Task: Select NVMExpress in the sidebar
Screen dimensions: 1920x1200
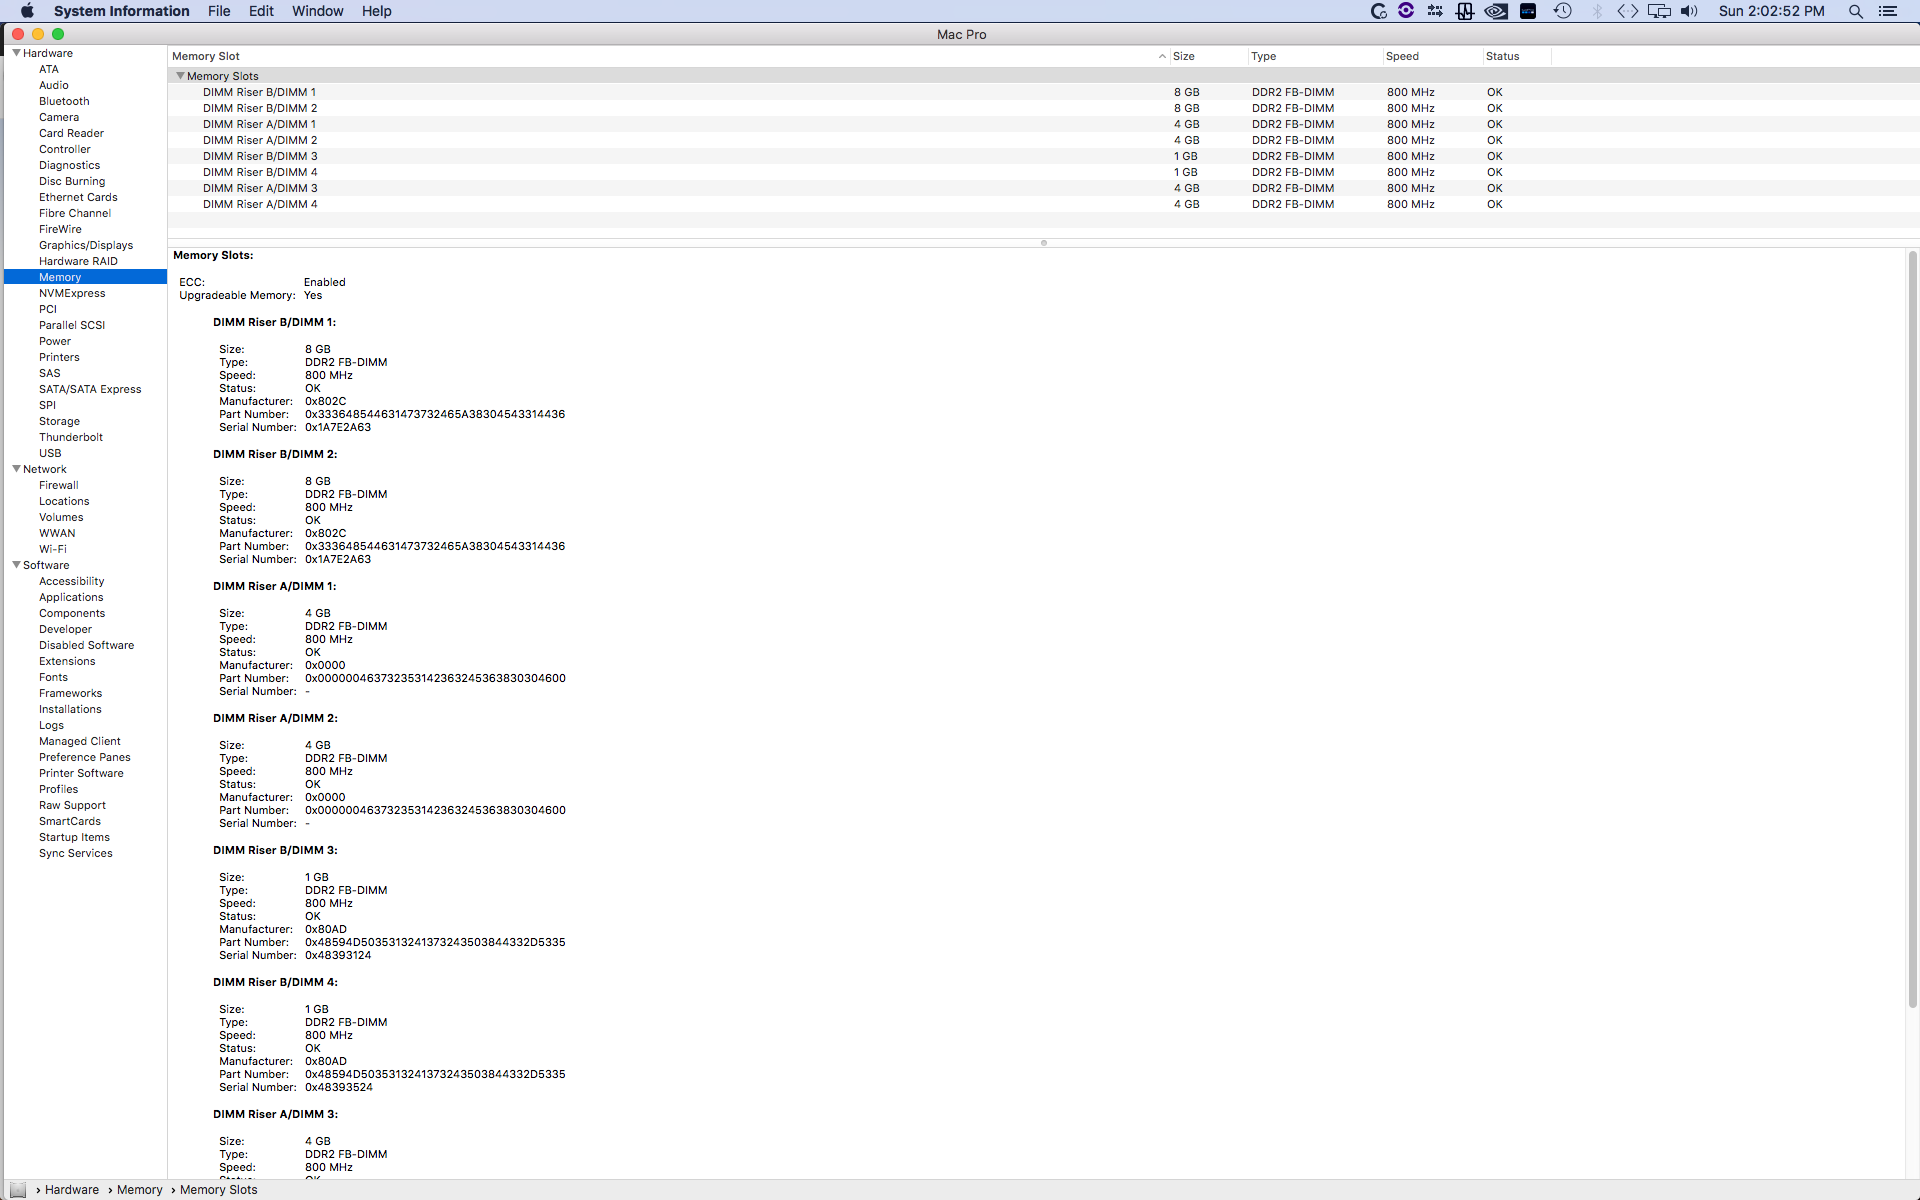Action: tap(72, 293)
